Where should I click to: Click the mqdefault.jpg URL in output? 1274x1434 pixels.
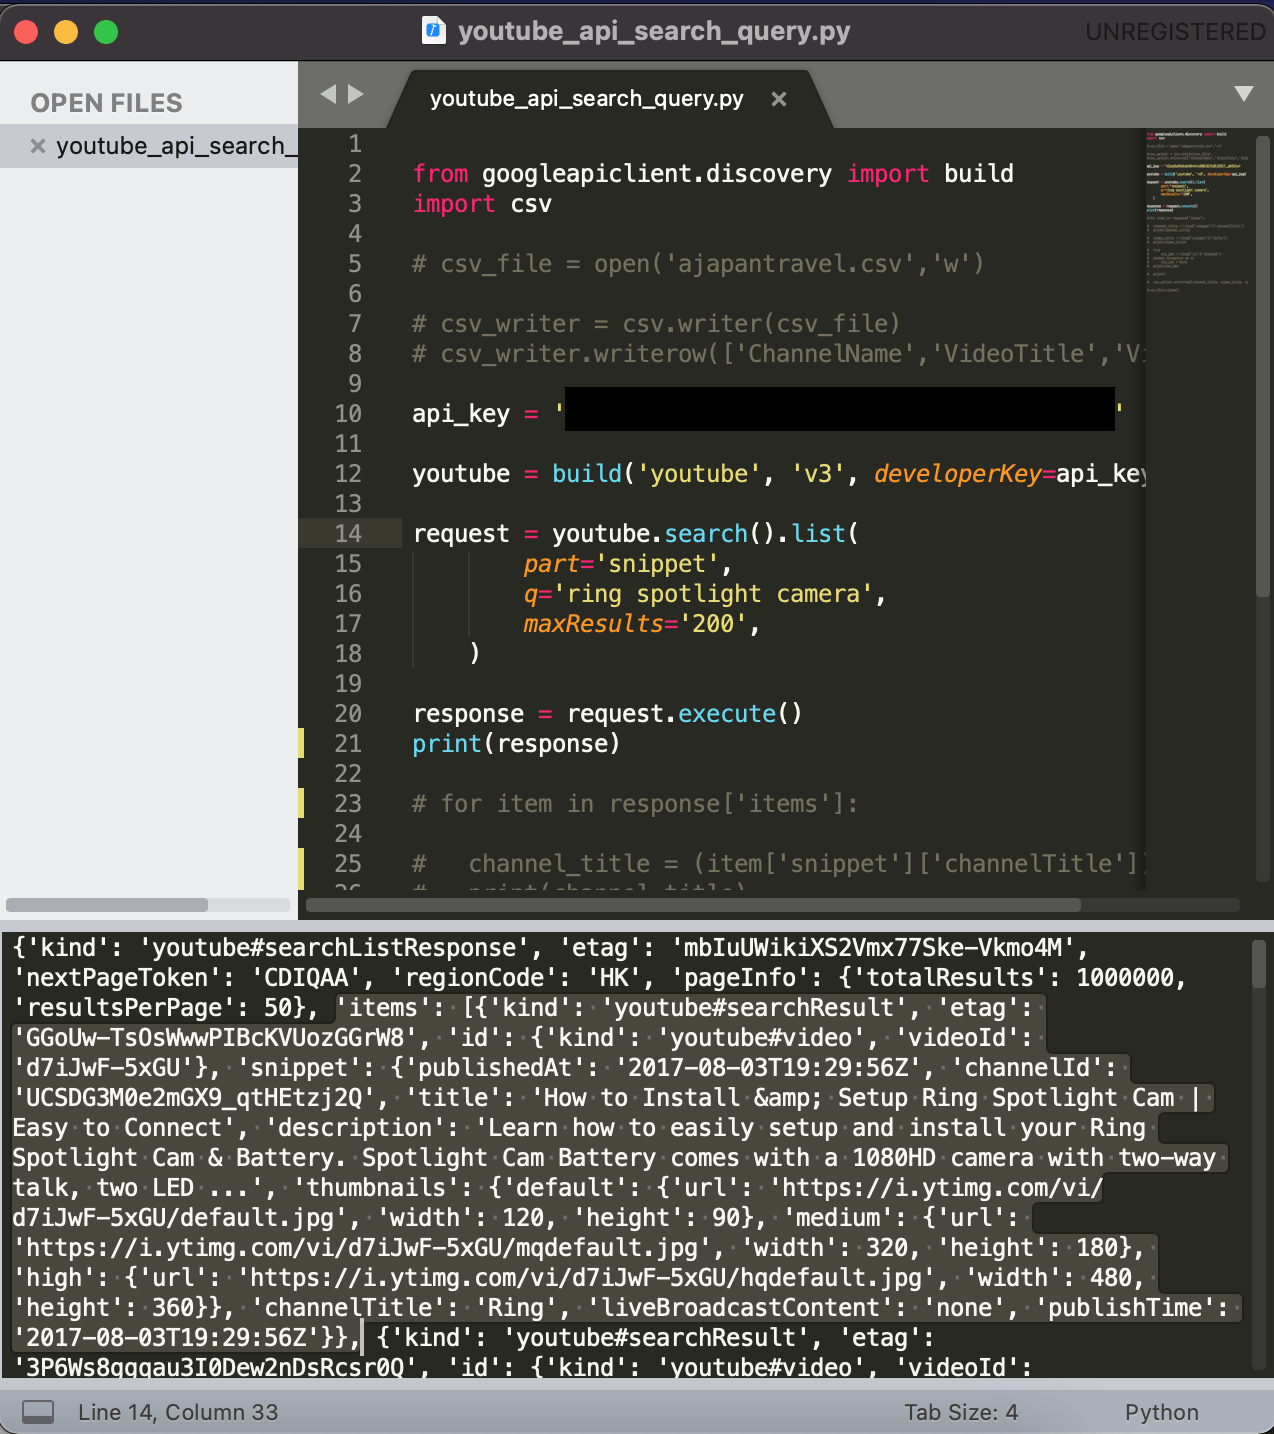[368, 1248]
